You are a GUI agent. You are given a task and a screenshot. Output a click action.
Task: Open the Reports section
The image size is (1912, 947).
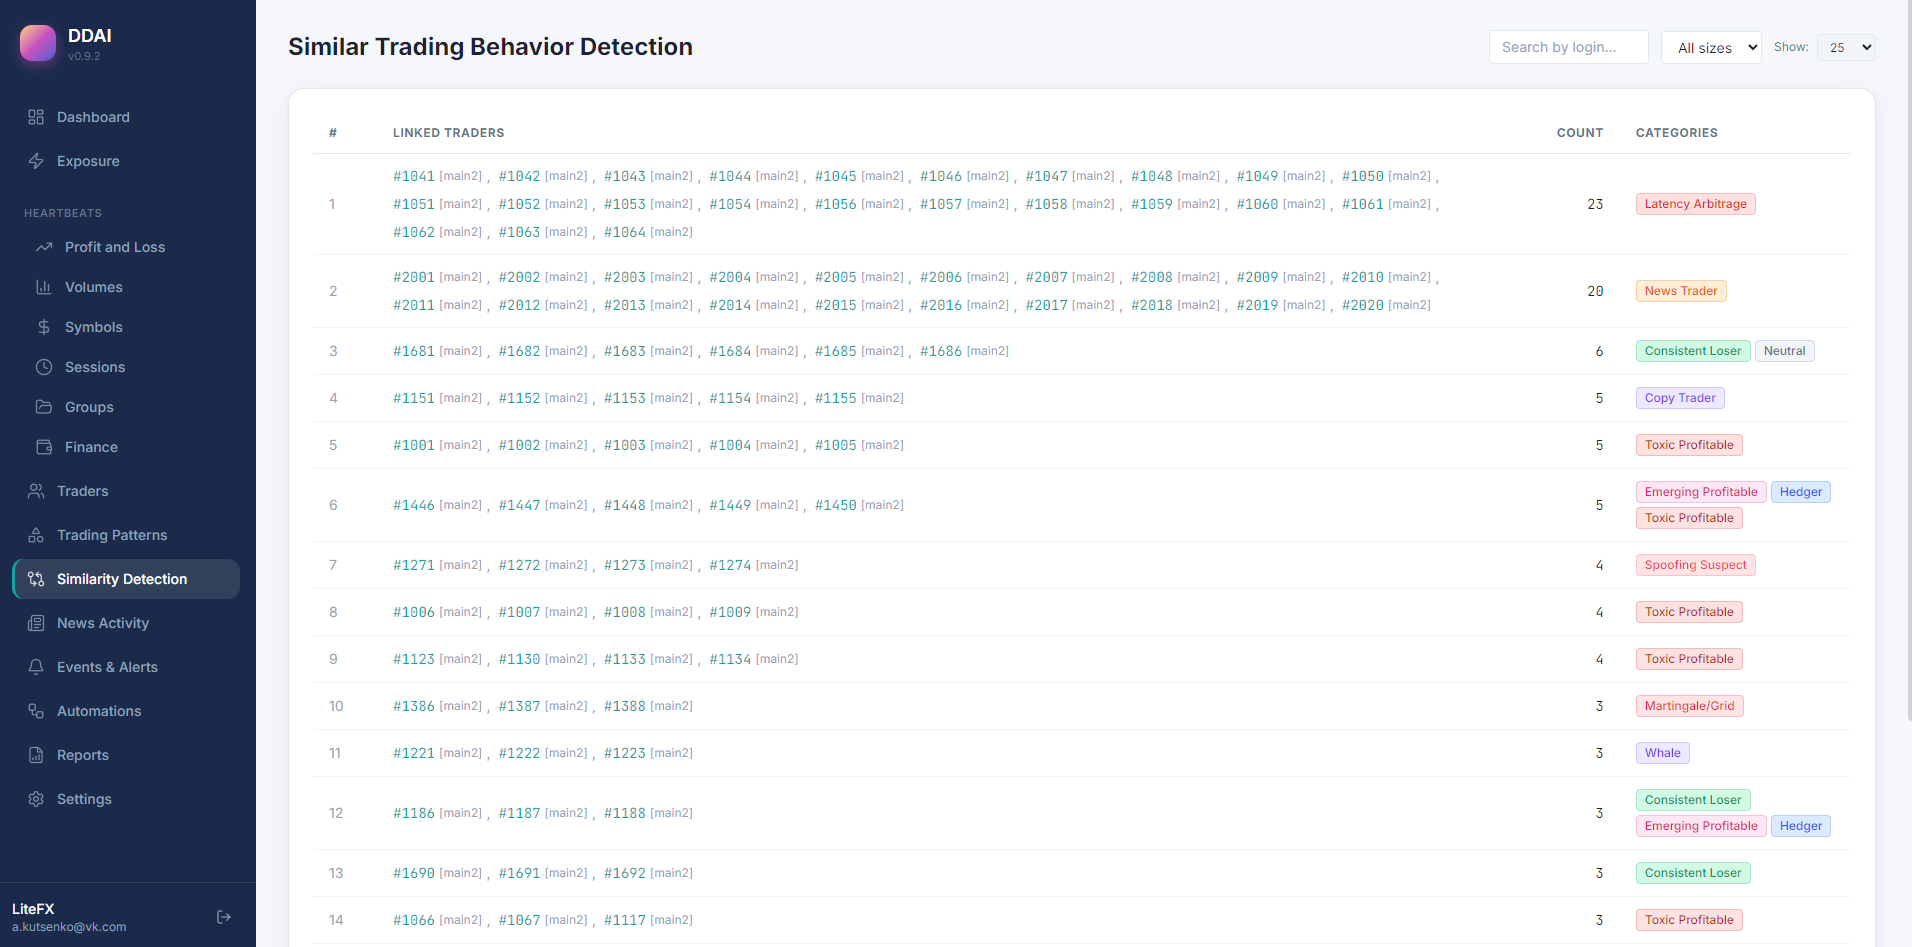click(126, 755)
